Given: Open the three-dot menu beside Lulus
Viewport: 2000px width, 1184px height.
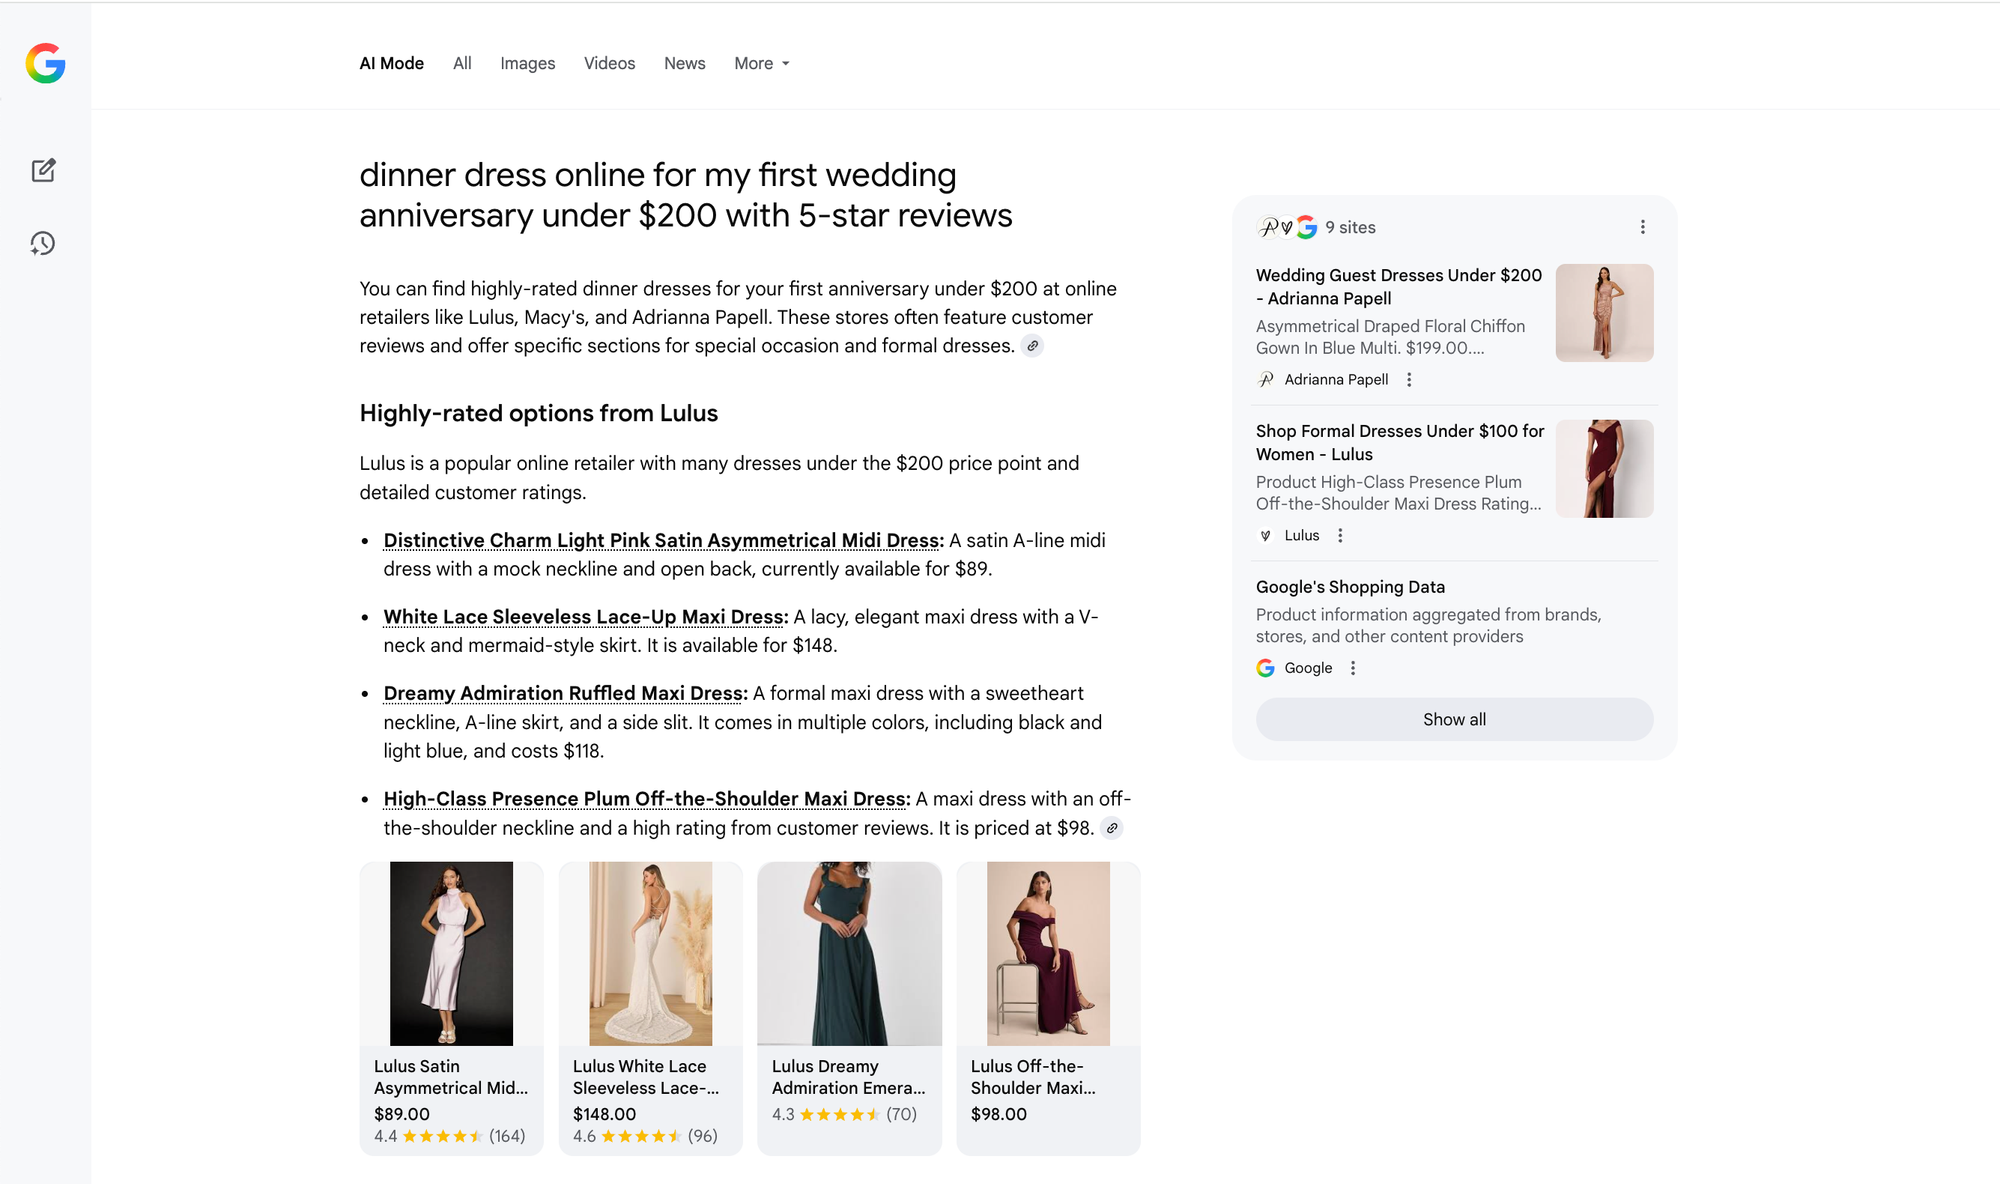Looking at the screenshot, I should coord(1339,535).
